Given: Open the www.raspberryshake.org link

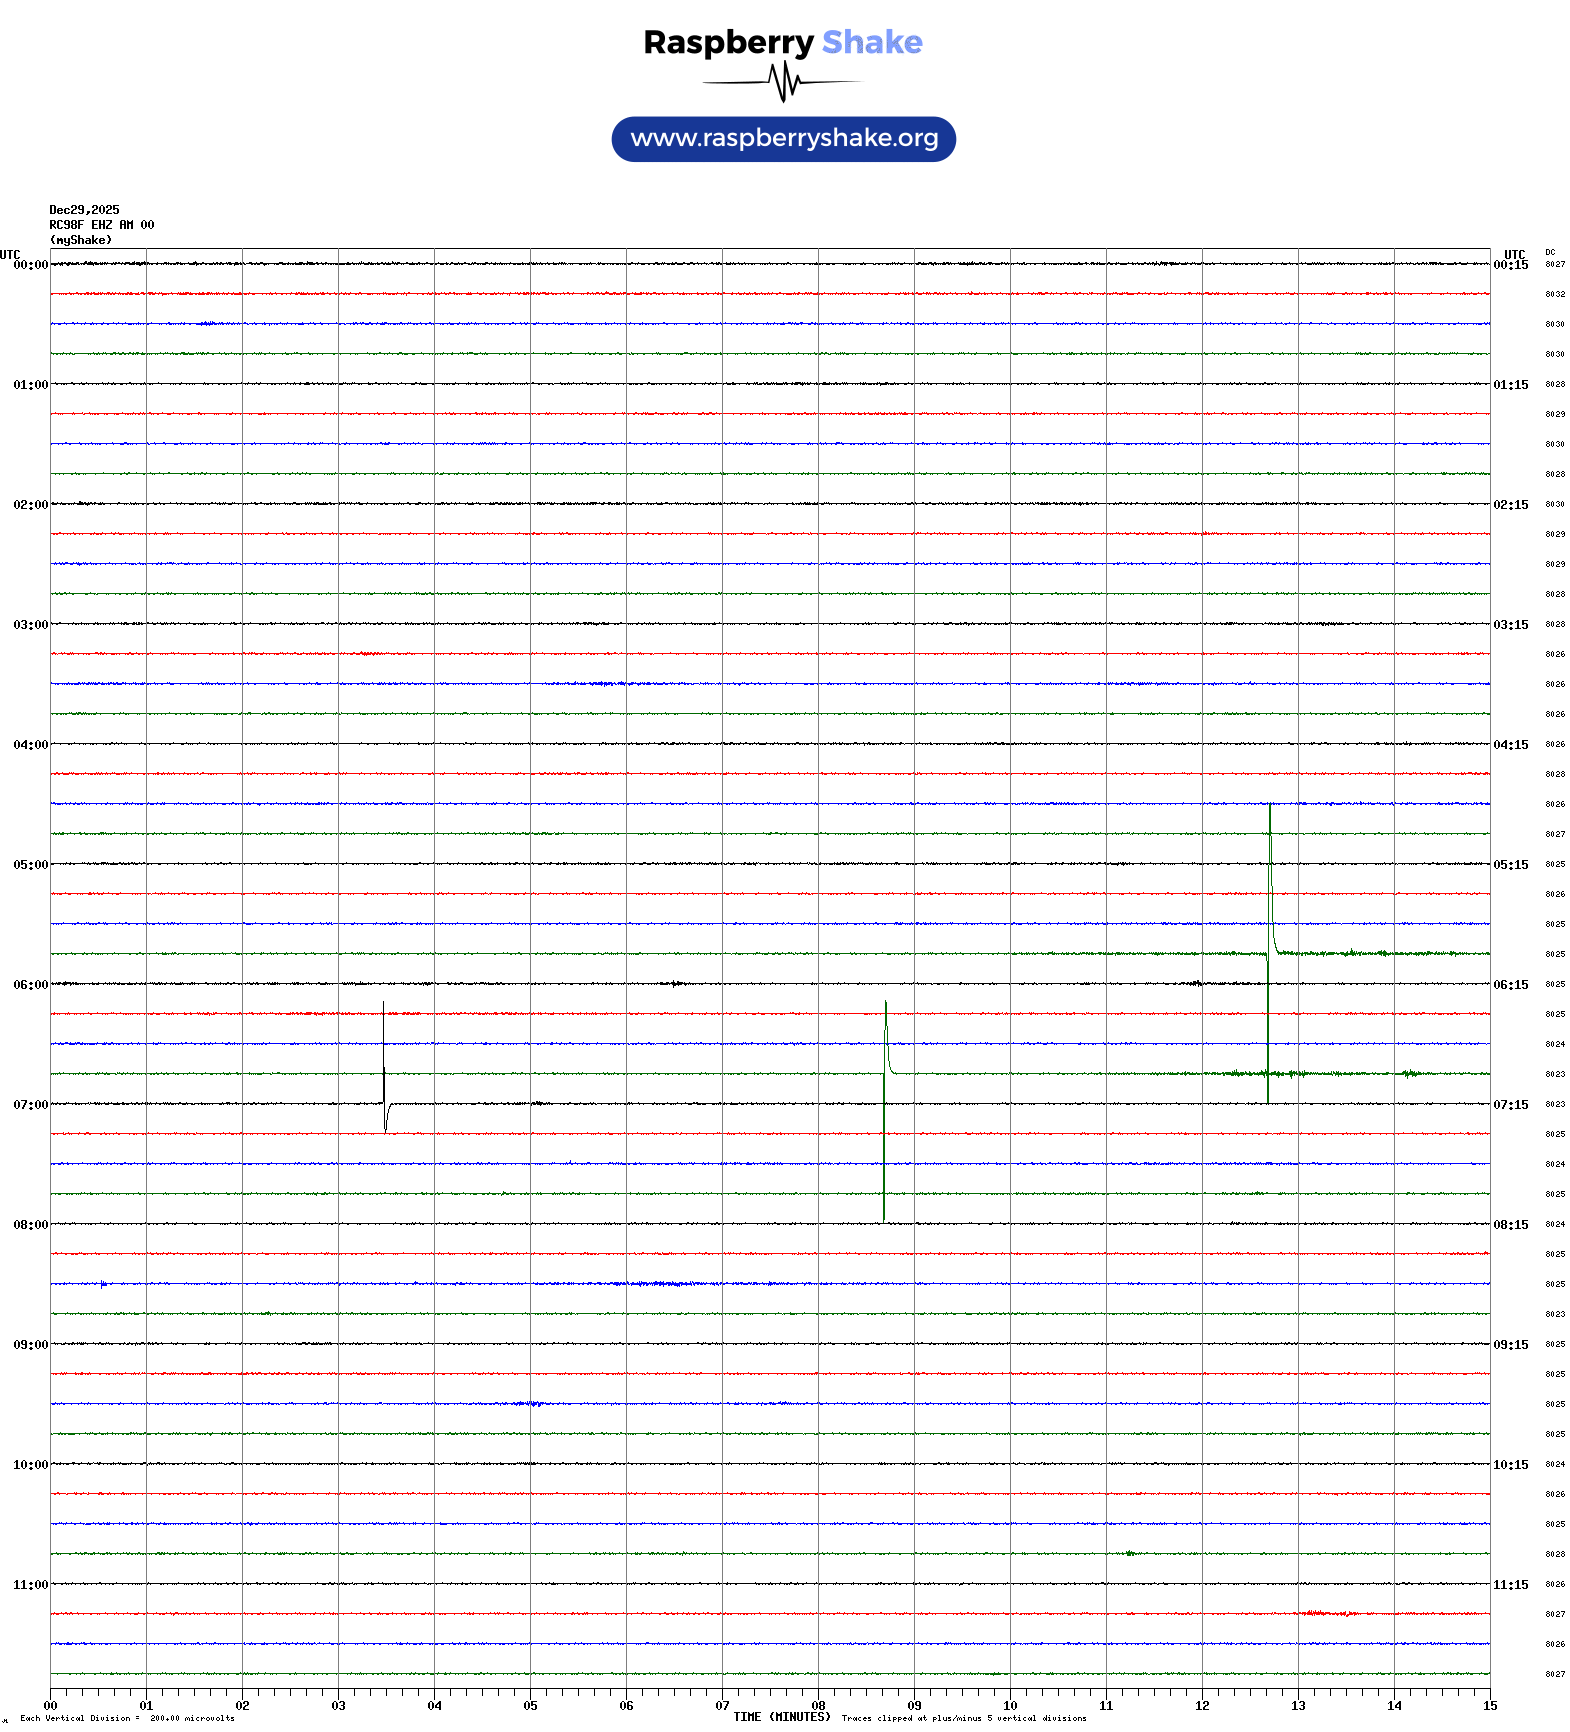Looking at the screenshot, I should coord(784,139).
